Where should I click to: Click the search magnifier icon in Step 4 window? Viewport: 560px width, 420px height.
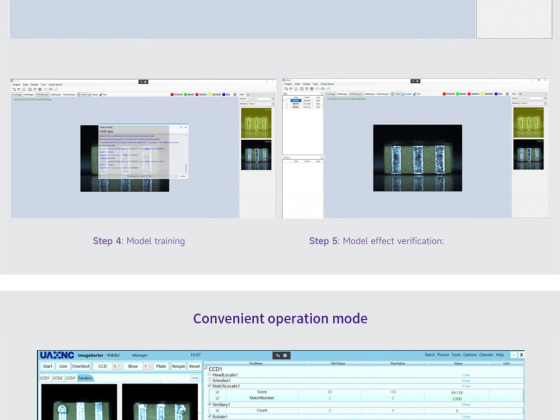pos(273,99)
